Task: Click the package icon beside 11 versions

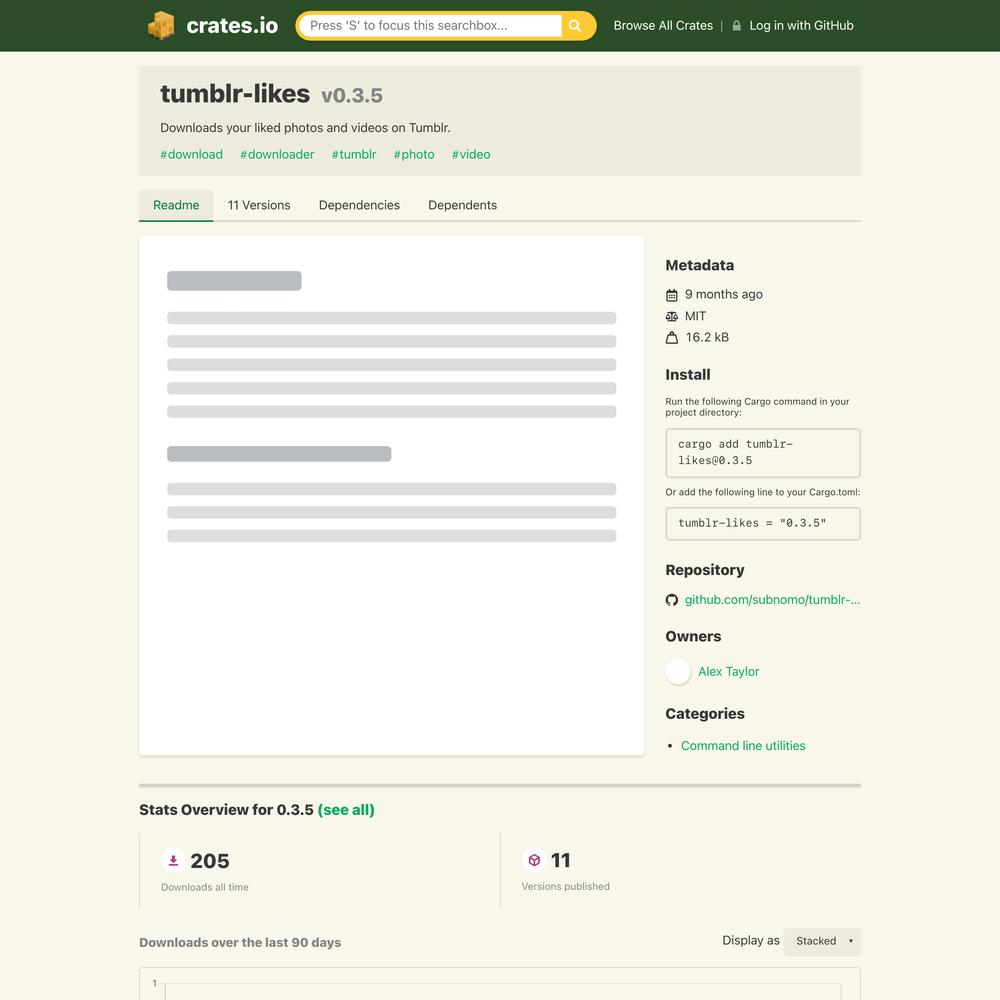Action: coord(534,860)
